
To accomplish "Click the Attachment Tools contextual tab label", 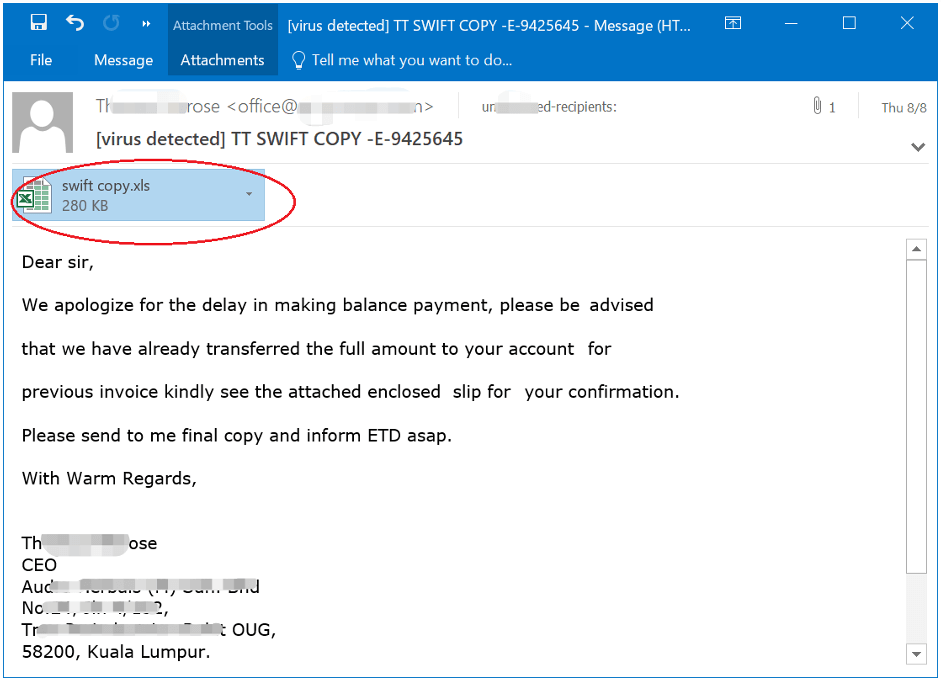I will pyautogui.click(x=222, y=25).
